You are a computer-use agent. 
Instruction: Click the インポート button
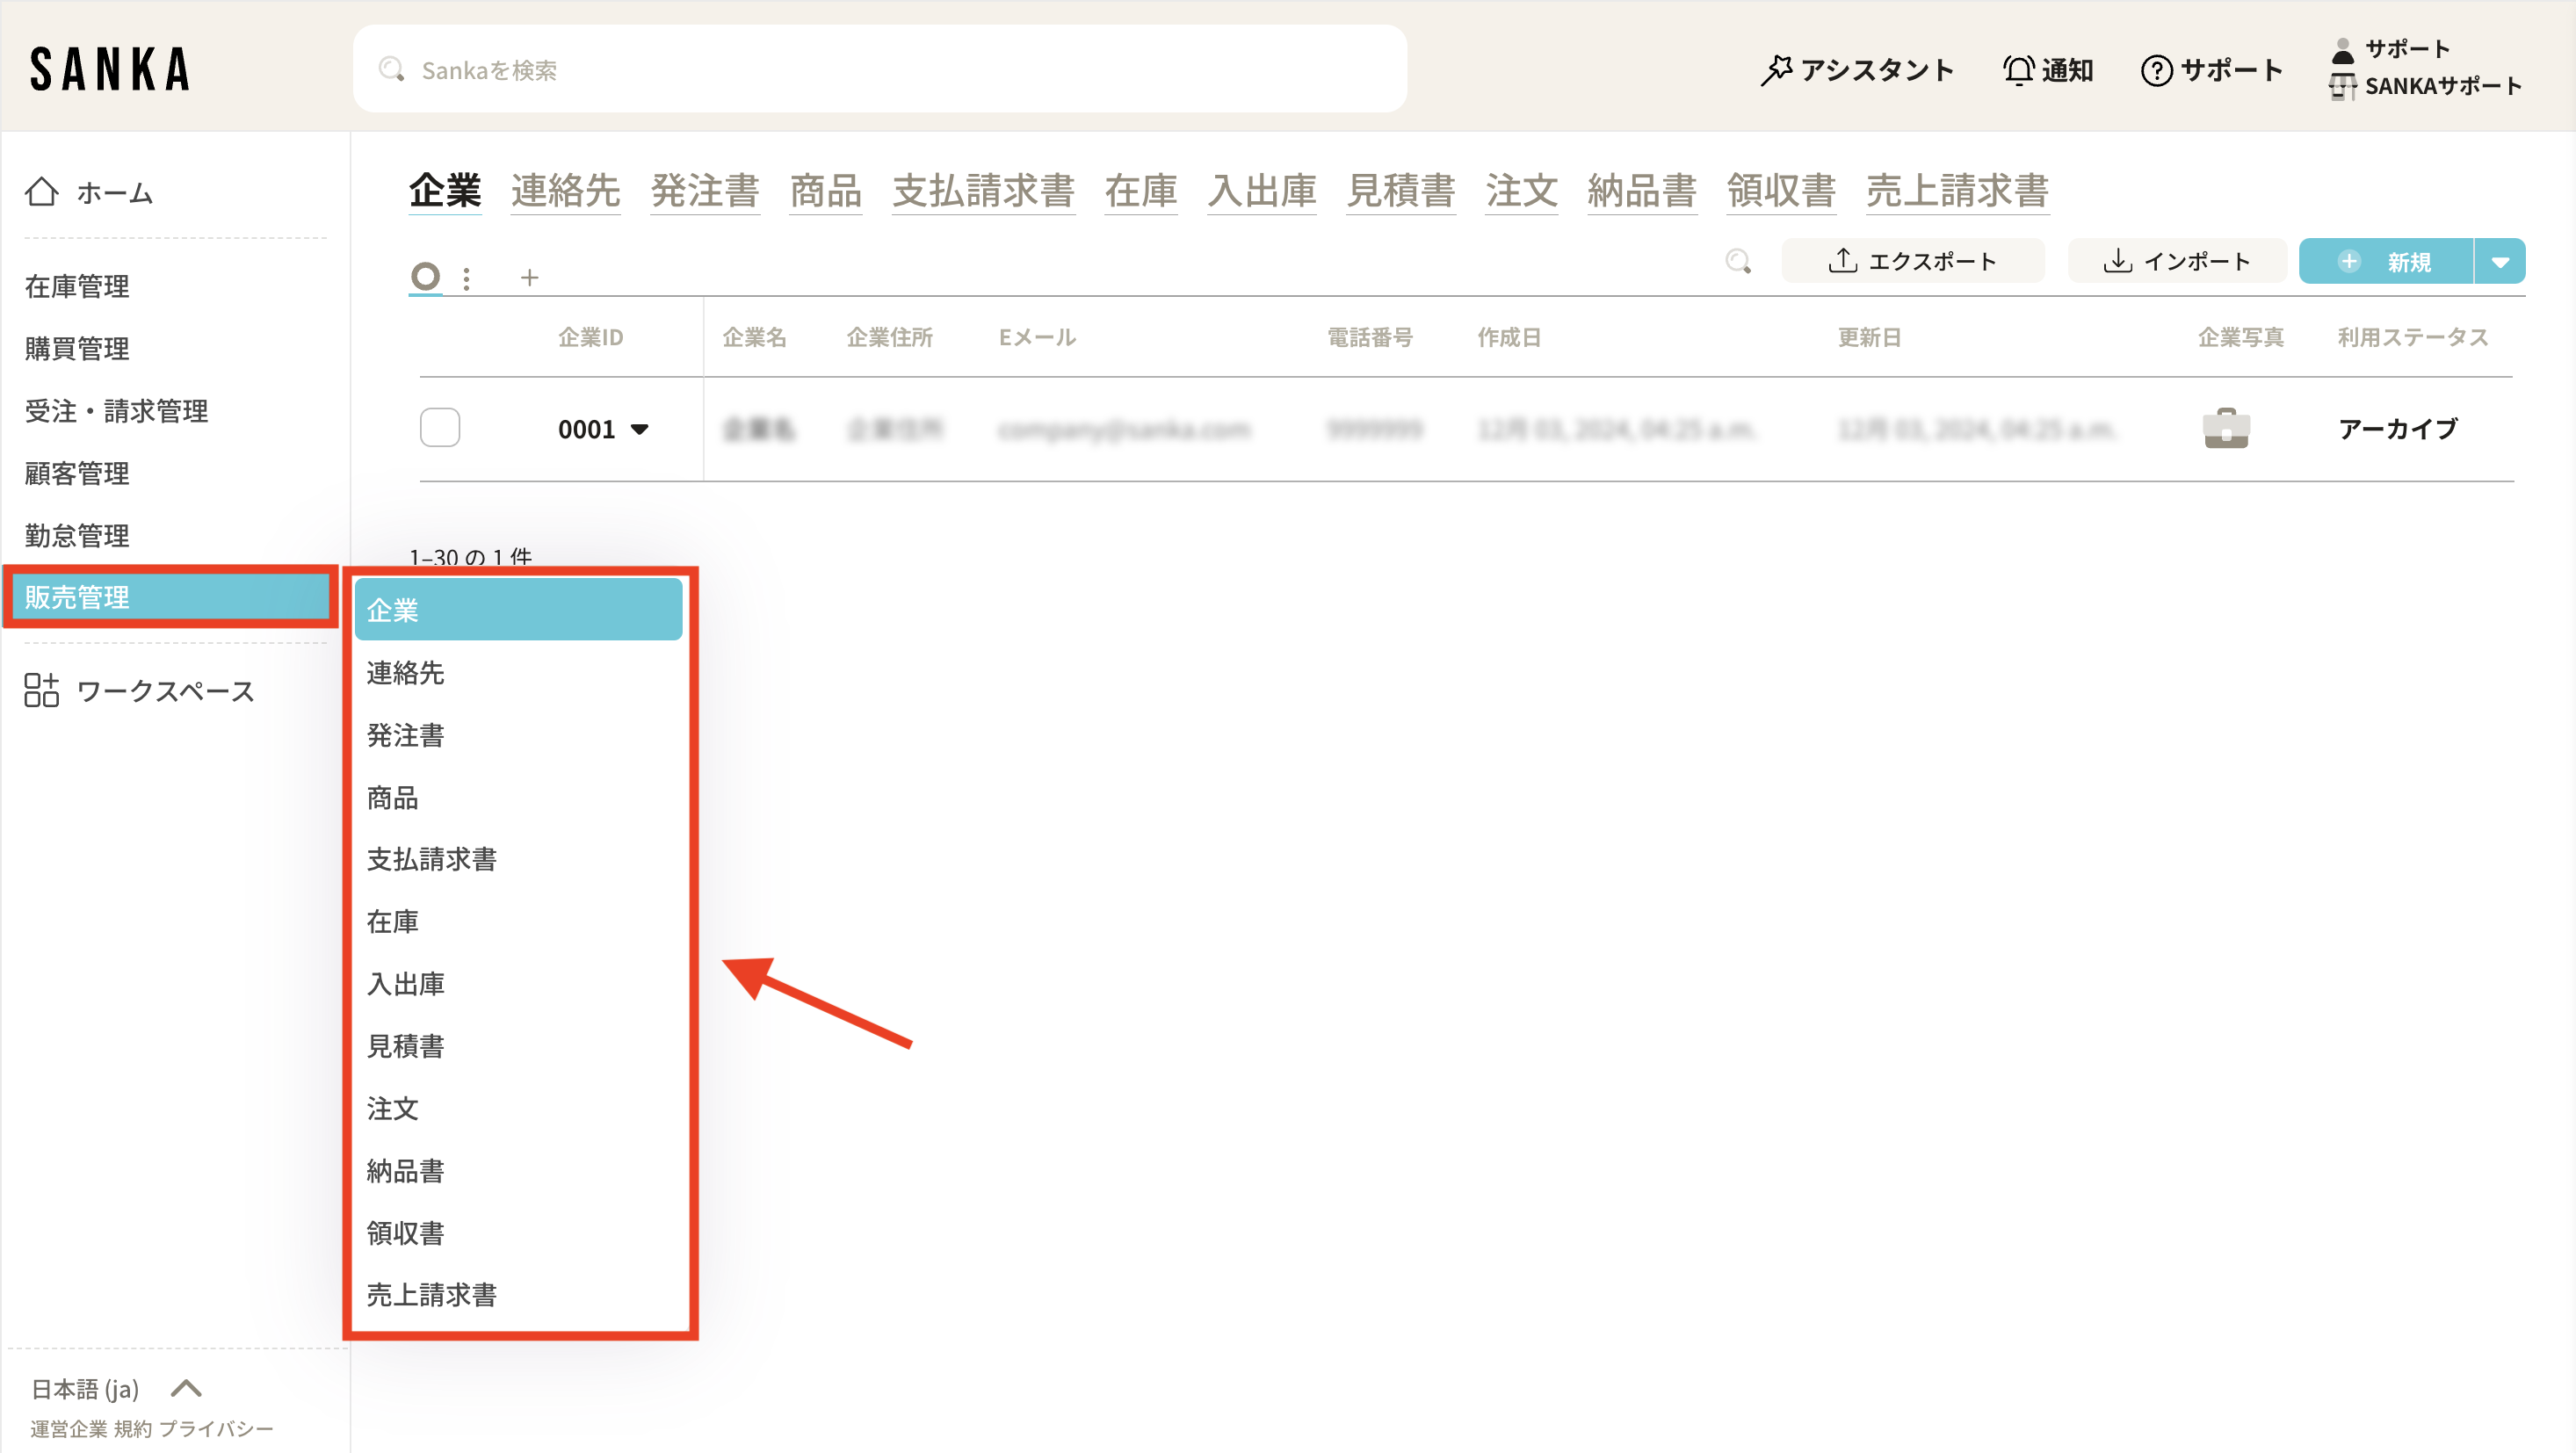2176,262
